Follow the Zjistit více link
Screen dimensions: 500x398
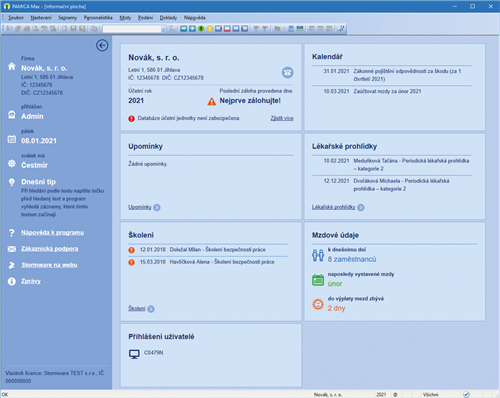pos(282,118)
